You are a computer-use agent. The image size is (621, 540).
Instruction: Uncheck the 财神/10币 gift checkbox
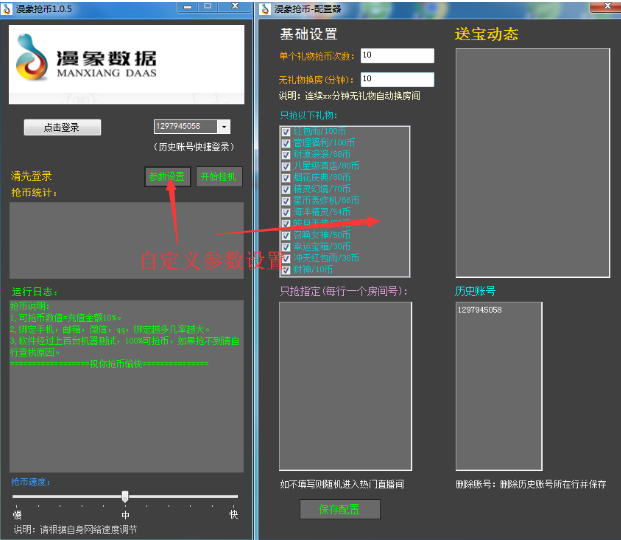coord(286,270)
